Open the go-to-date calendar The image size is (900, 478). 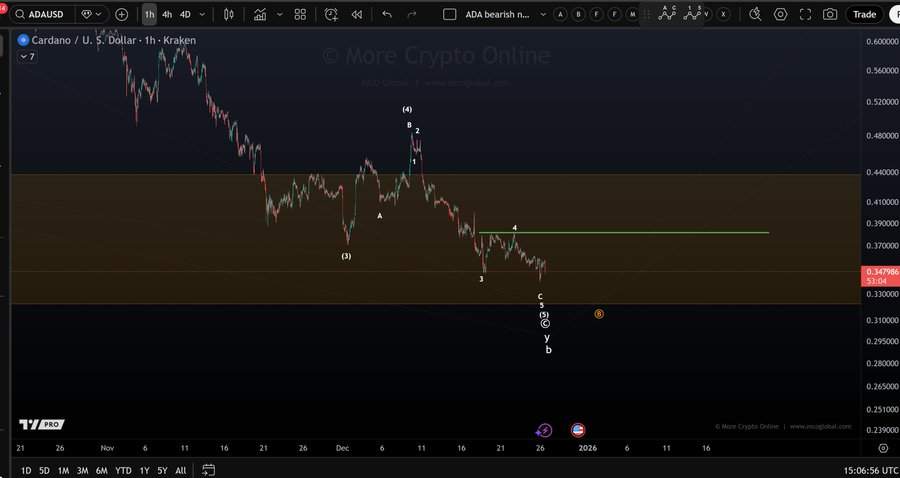208,470
